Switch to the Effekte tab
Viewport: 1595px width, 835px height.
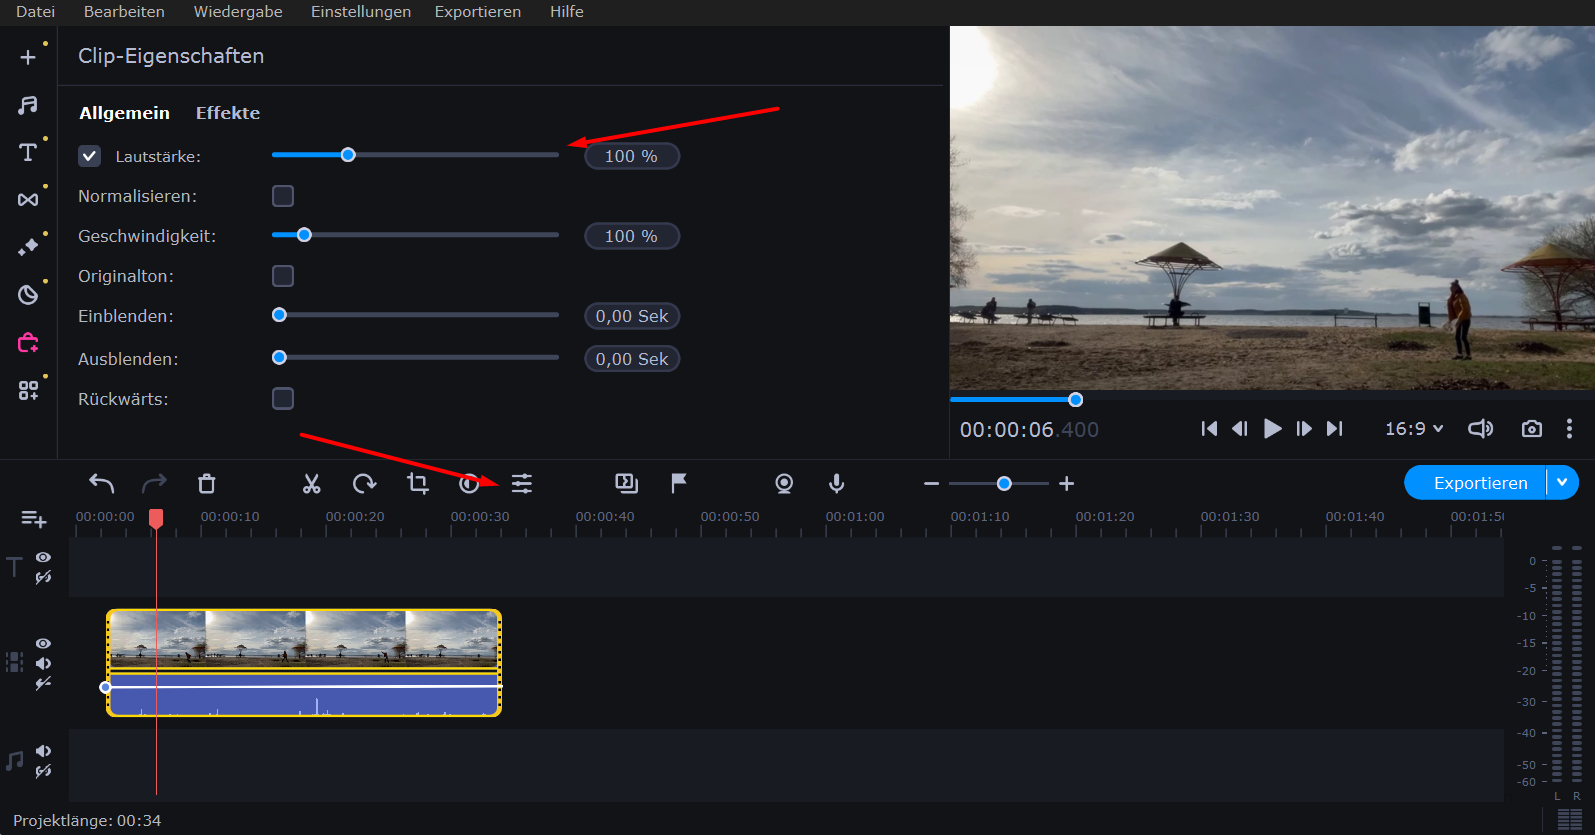(228, 113)
